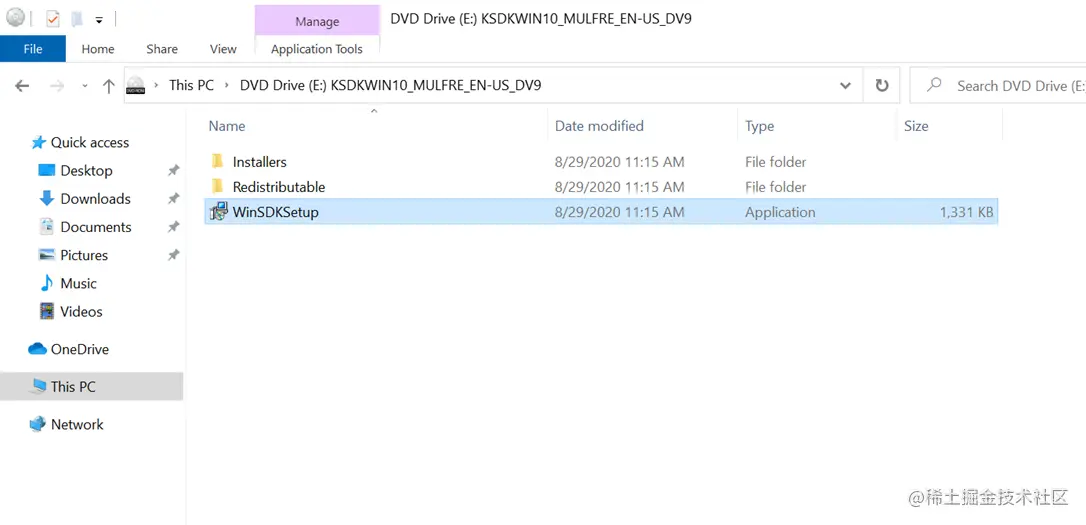Image resolution: width=1086 pixels, height=525 pixels.
Task: Select Network in the navigation pane
Action: point(77,425)
